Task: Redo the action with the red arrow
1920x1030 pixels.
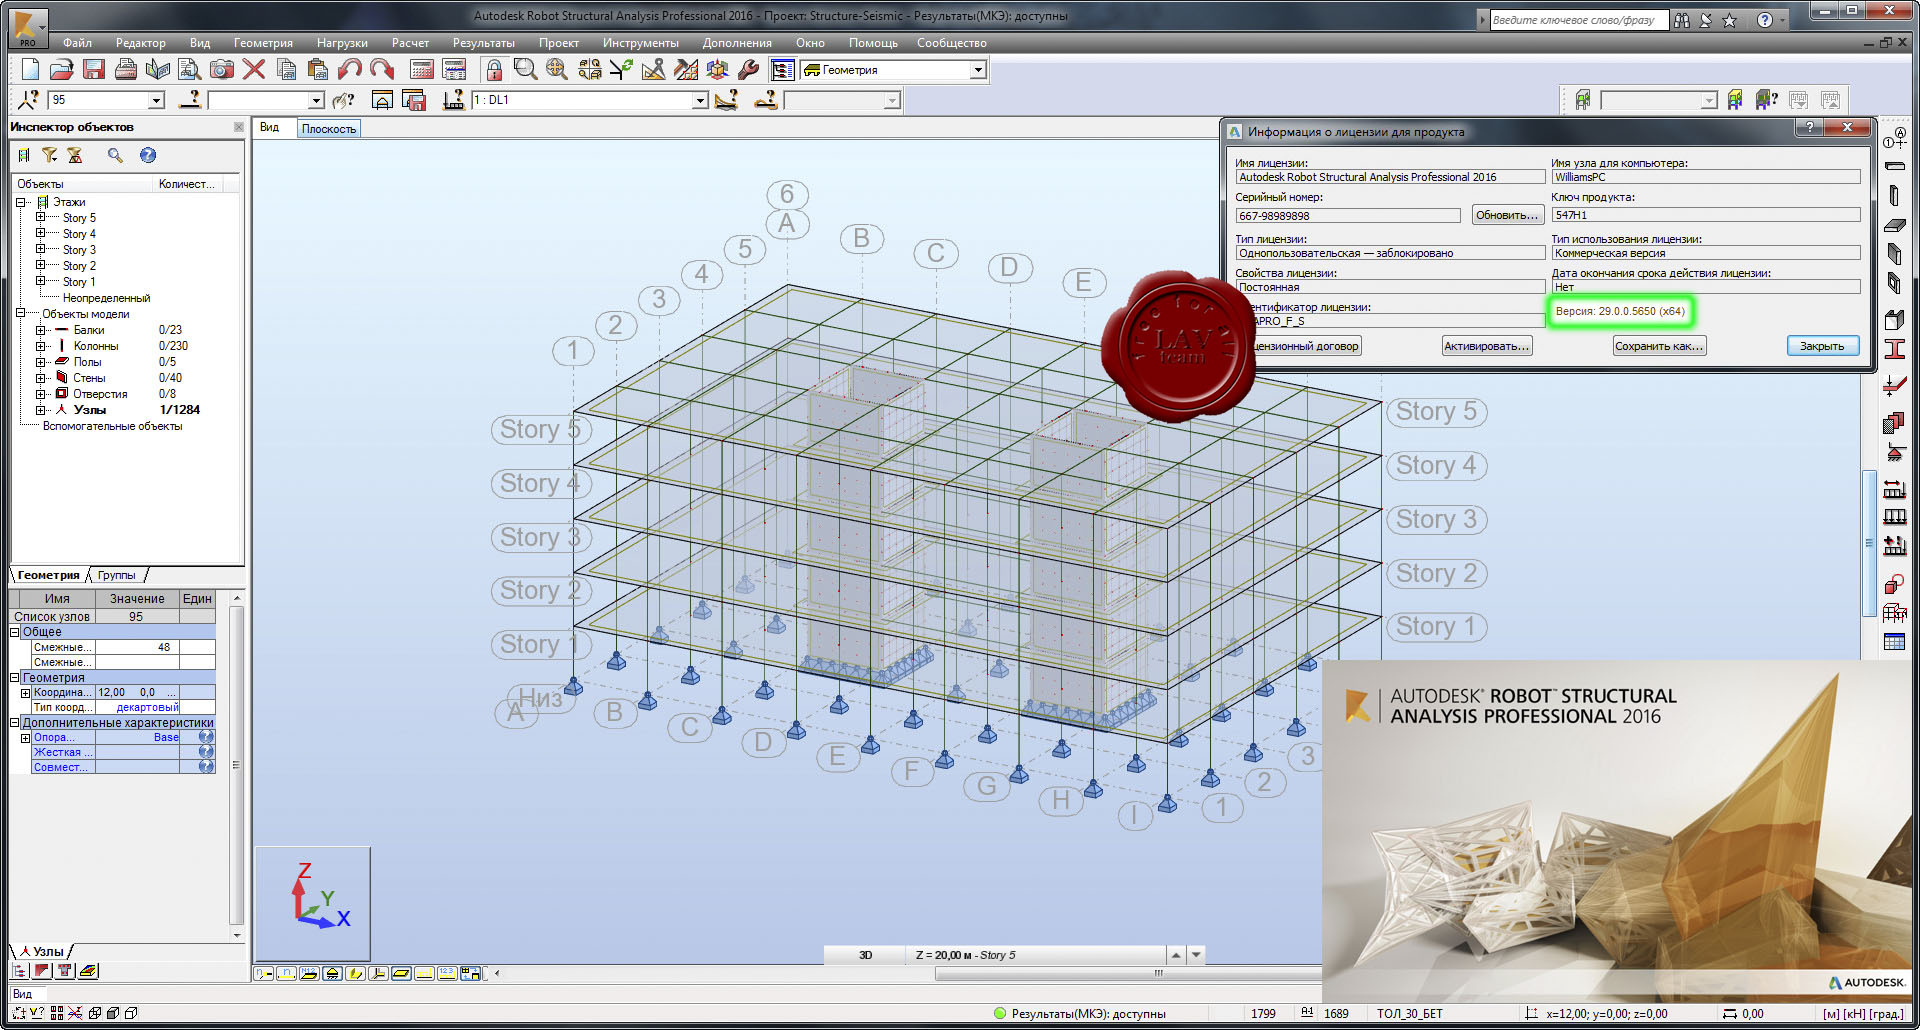Action: [382, 69]
